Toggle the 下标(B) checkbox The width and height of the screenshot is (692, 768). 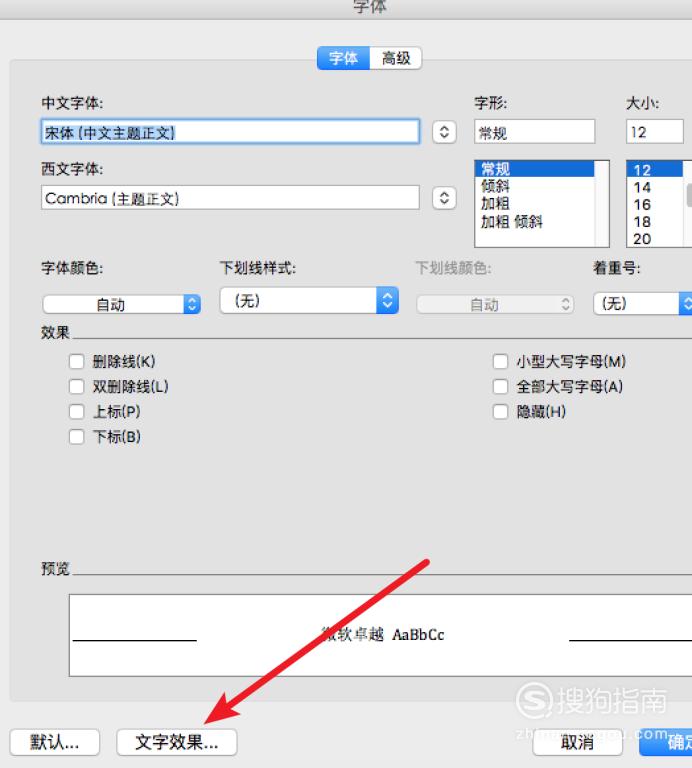(76, 436)
